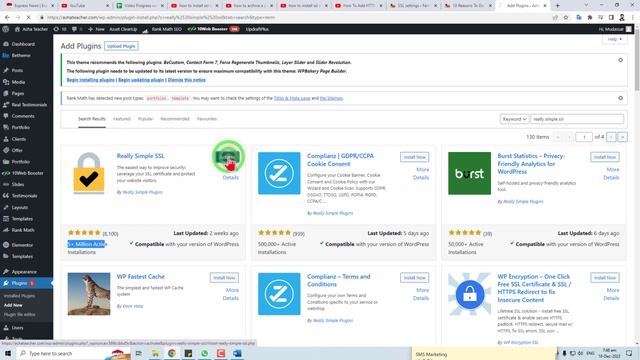The height and width of the screenshot is (360, 640).
Task: Open Offer section in sidebar
Action: [17, 150]
